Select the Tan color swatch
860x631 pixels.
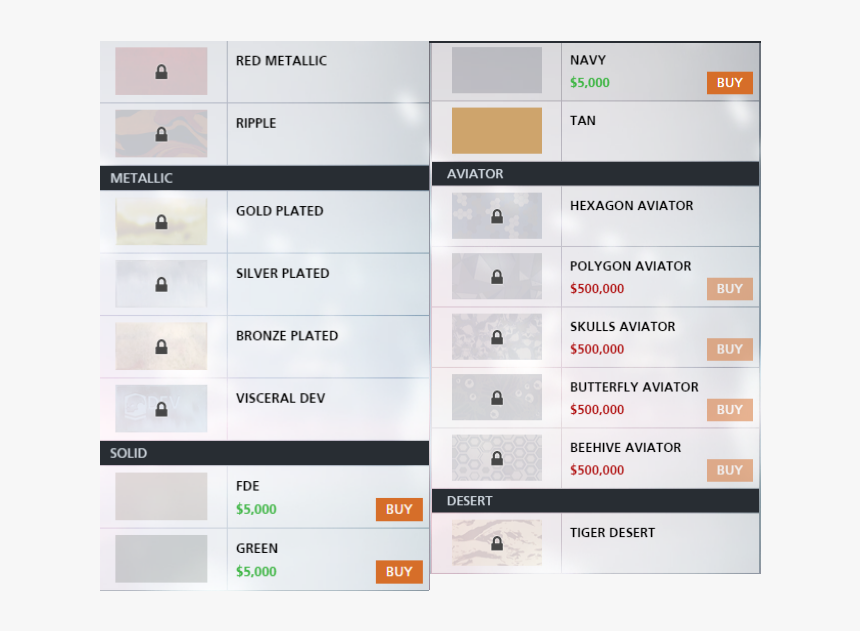click(x=497, y=131)
